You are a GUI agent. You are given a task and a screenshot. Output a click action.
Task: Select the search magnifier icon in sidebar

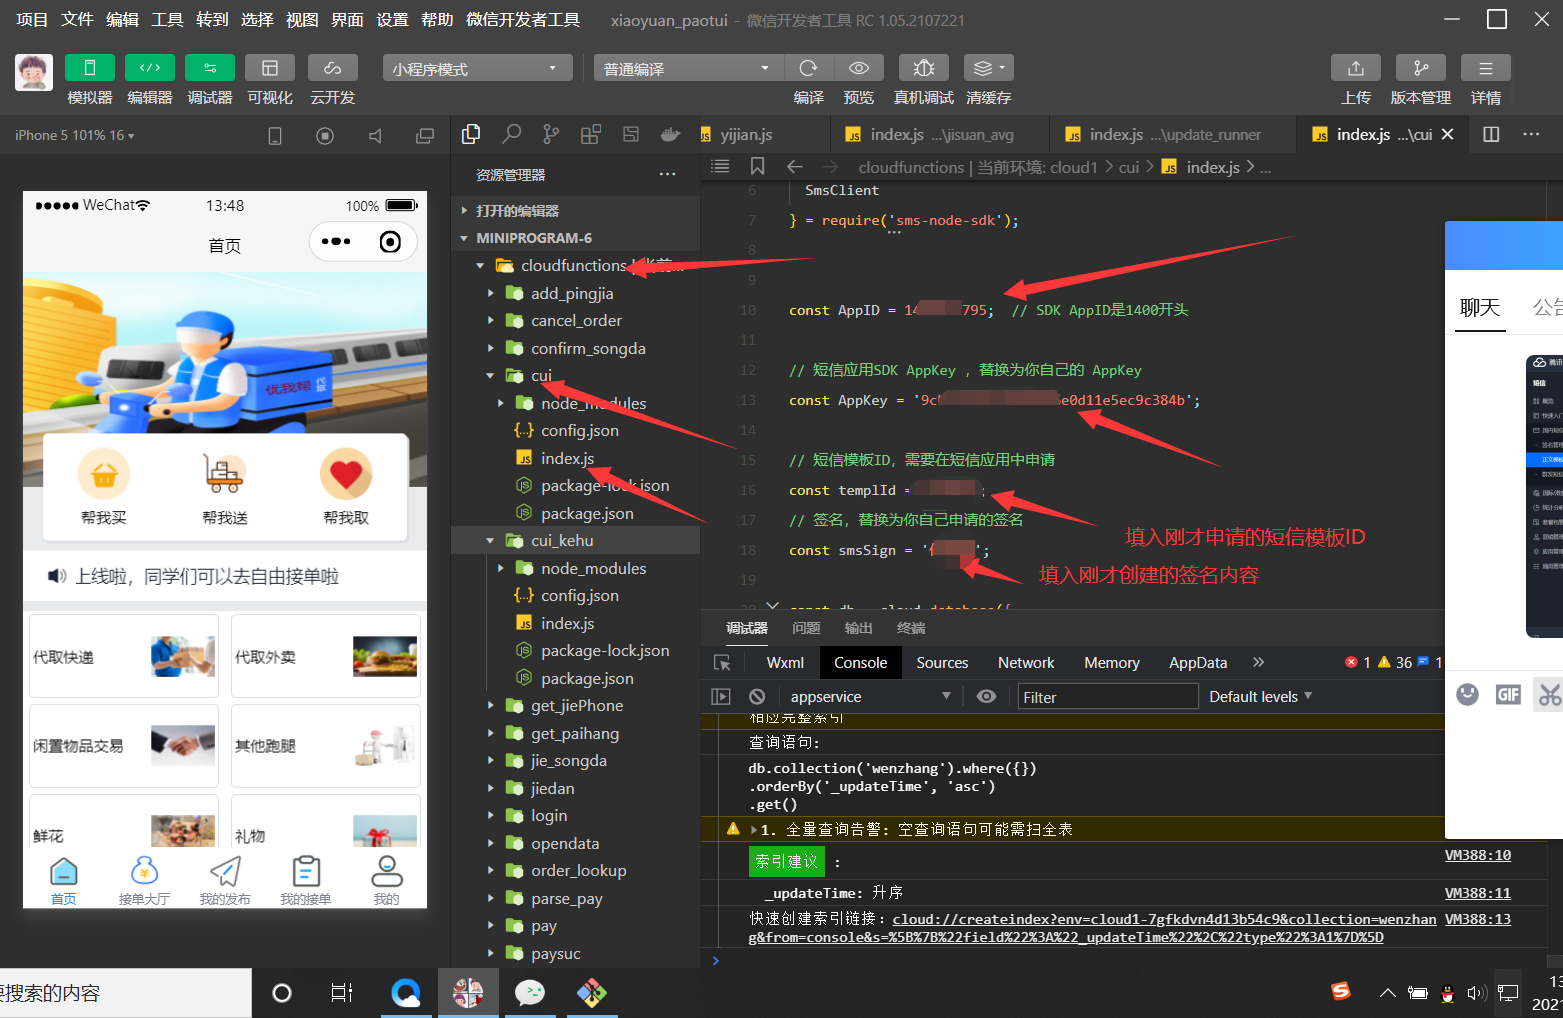[510, 133]
